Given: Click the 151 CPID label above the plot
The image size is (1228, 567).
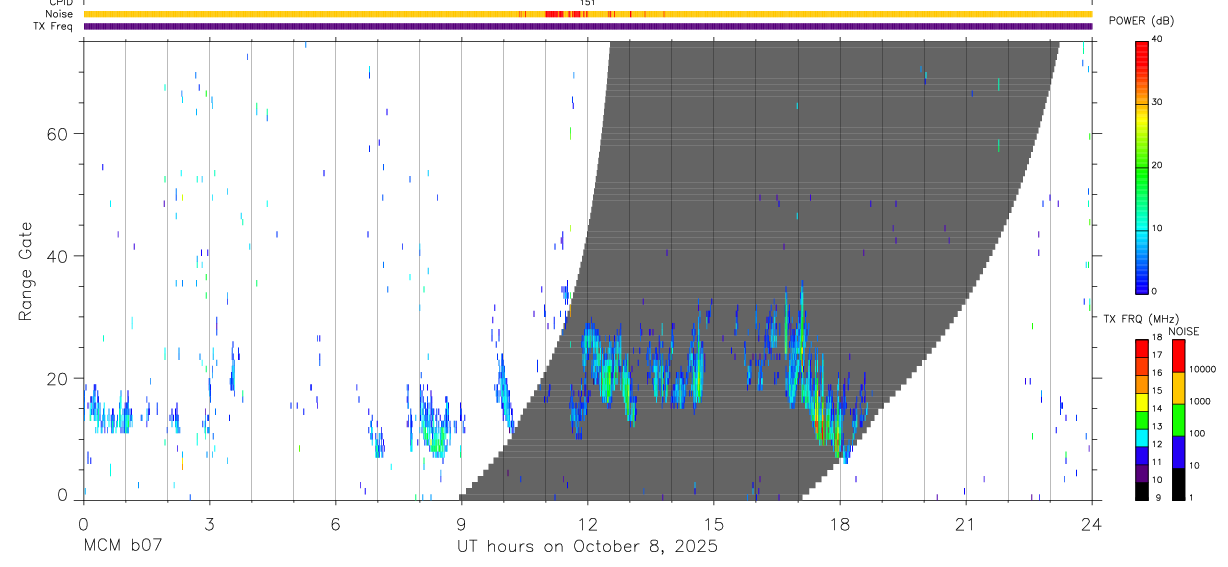Looking at the screenshot, I should click(x=587, y=3).
